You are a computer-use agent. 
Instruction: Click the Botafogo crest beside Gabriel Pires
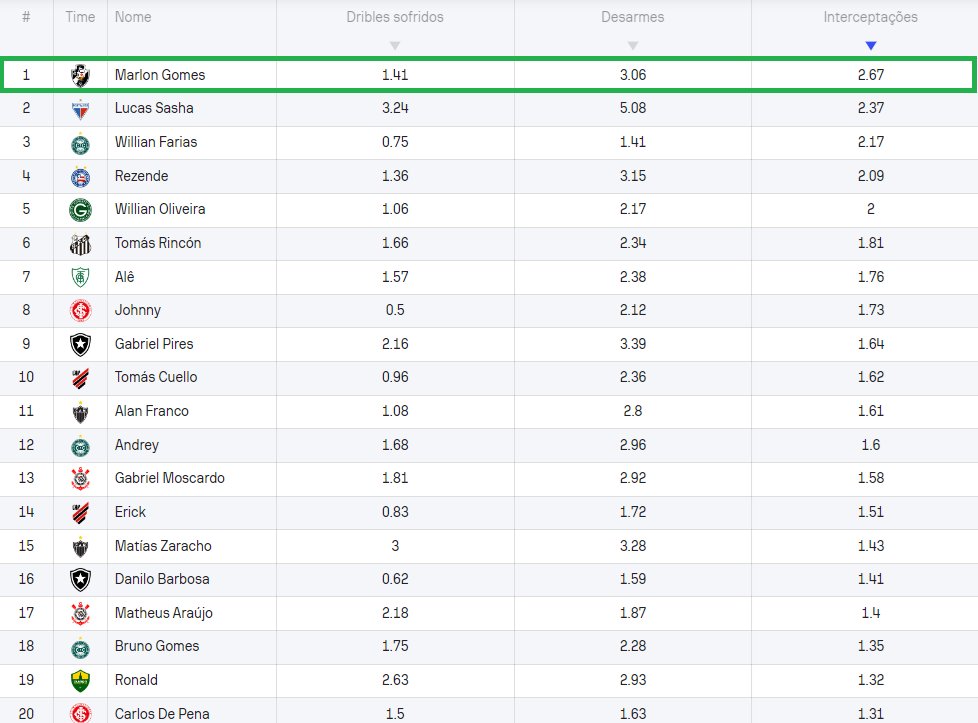point(80,344)
